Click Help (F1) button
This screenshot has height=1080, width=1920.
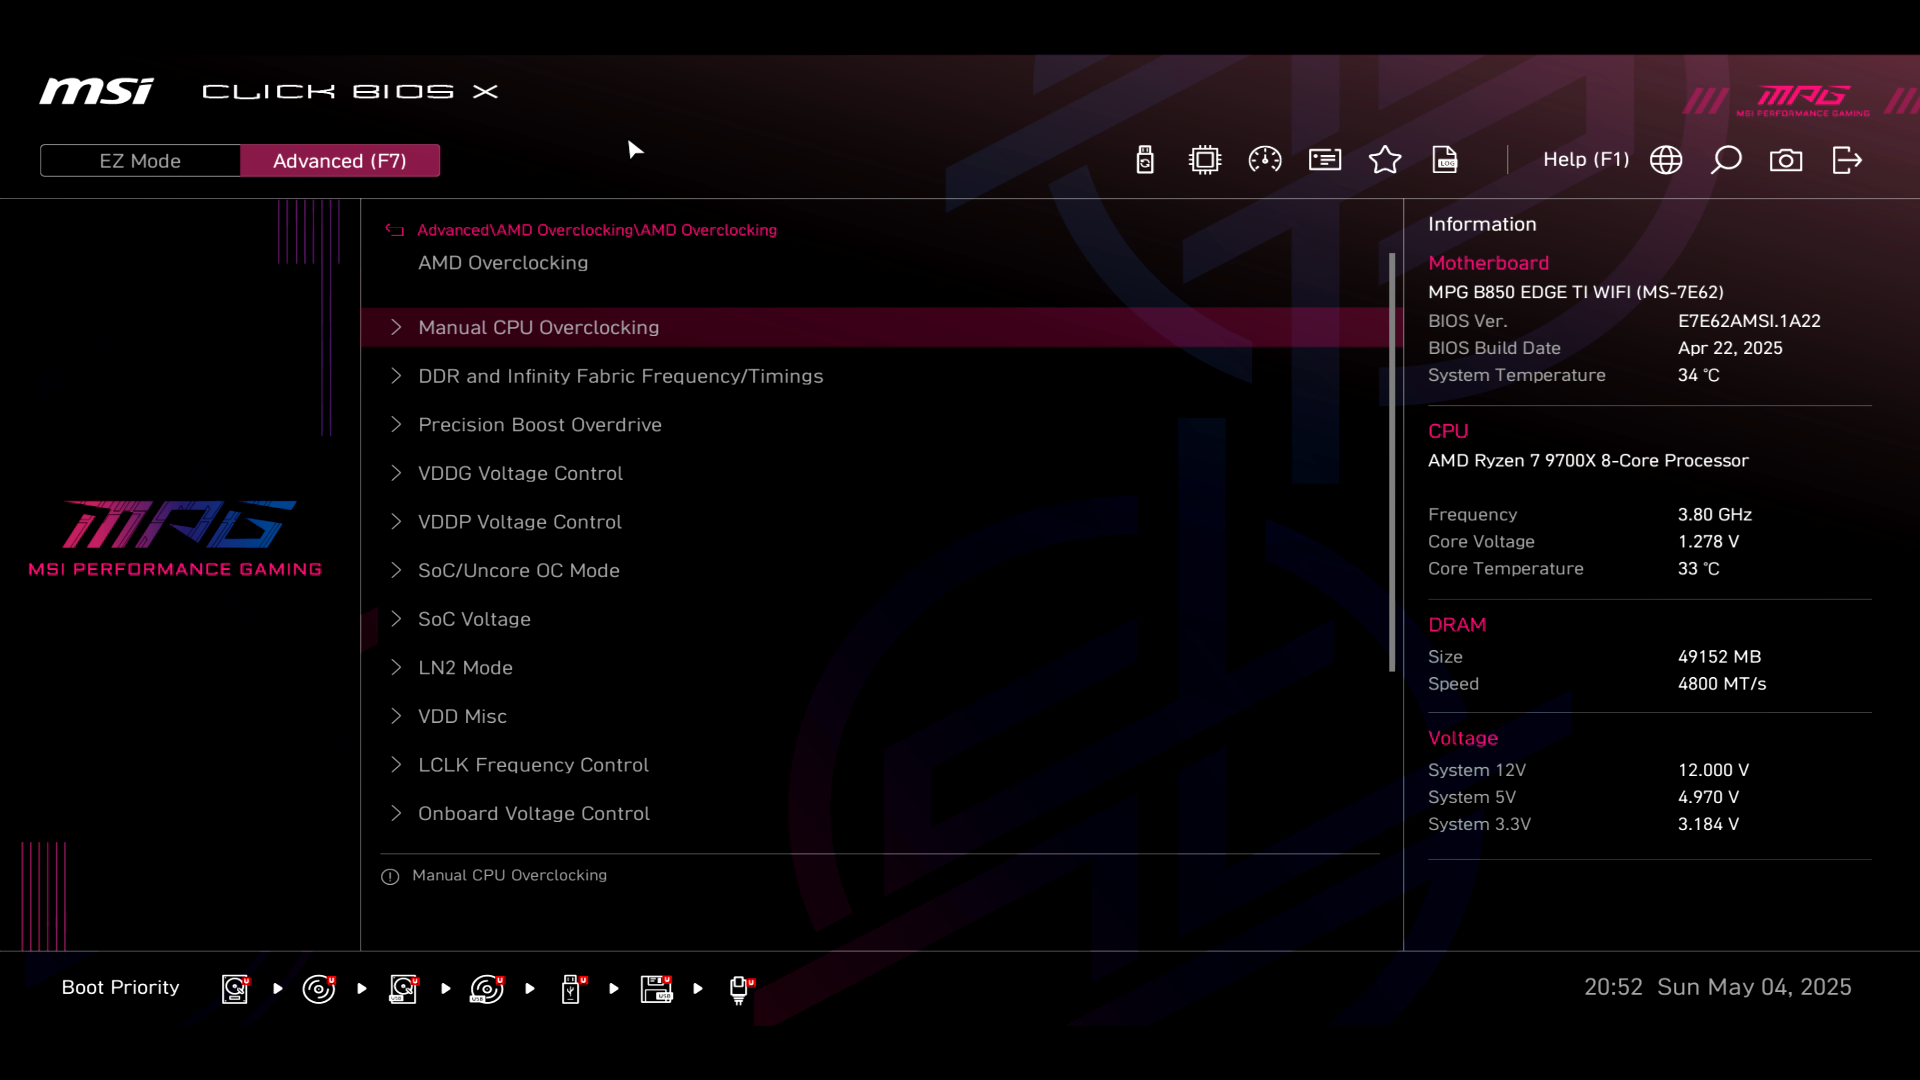pos(1585,160)
